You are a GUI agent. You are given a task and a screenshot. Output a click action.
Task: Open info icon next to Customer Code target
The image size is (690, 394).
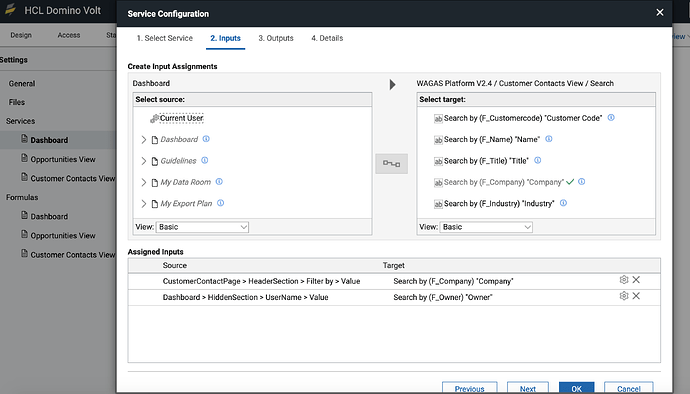[x=611, y=118]
